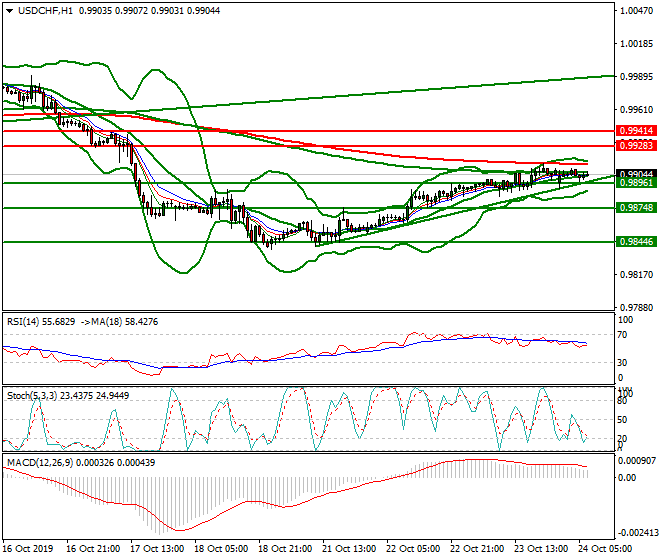Select the MACD scale value 0.000907
The image size is (660, 560).
point(636,461)
